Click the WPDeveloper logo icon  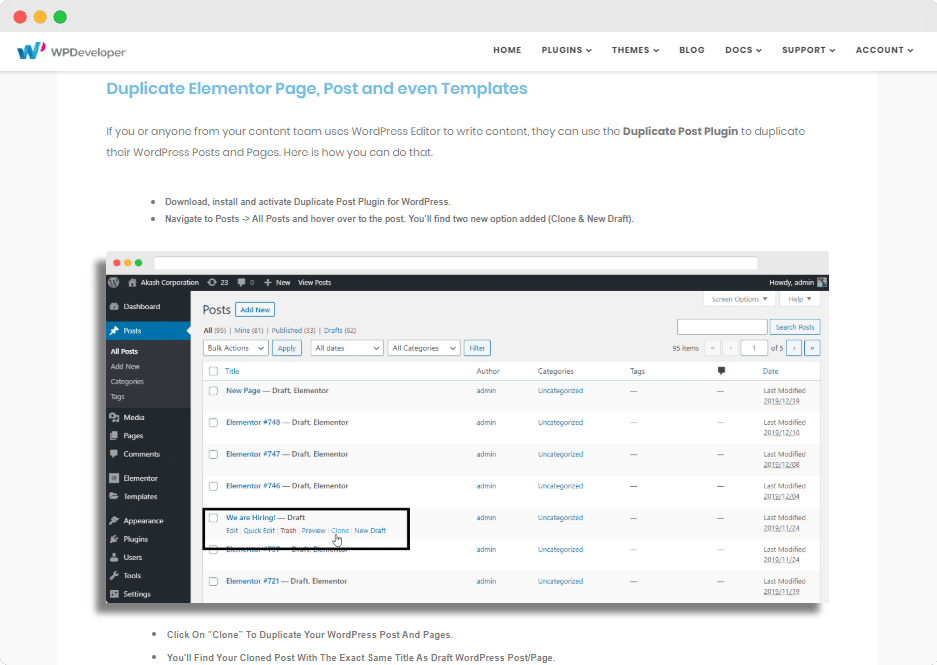(31, 50)
